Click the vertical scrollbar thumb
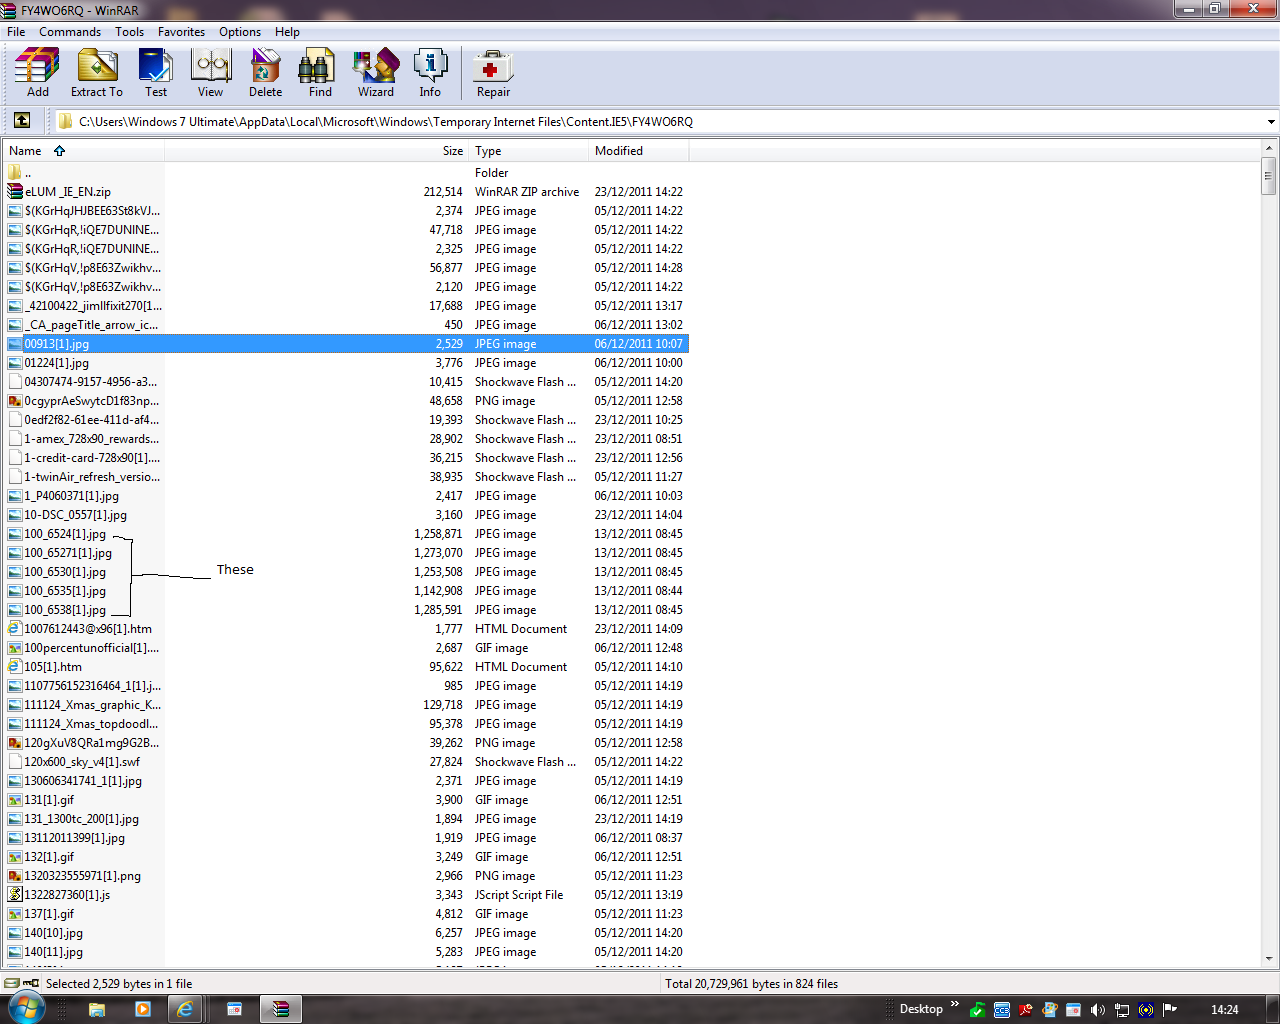Viewport: 1280px width, 1024px height. click(x=1268, y=175)
